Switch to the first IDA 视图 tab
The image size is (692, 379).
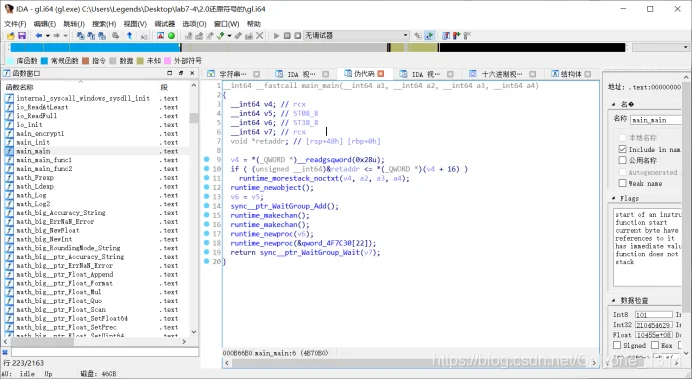click(x=301, y=74)
